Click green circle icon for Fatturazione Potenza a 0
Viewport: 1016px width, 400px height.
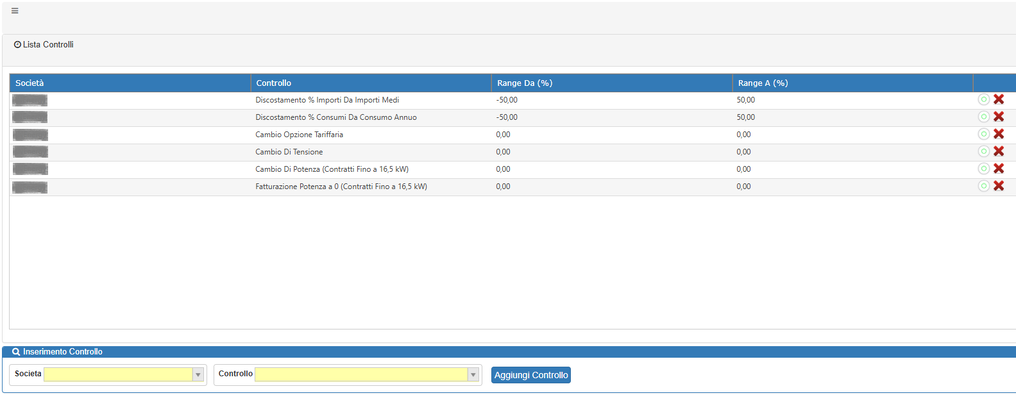pyautogui.click(x=984, y=186)
